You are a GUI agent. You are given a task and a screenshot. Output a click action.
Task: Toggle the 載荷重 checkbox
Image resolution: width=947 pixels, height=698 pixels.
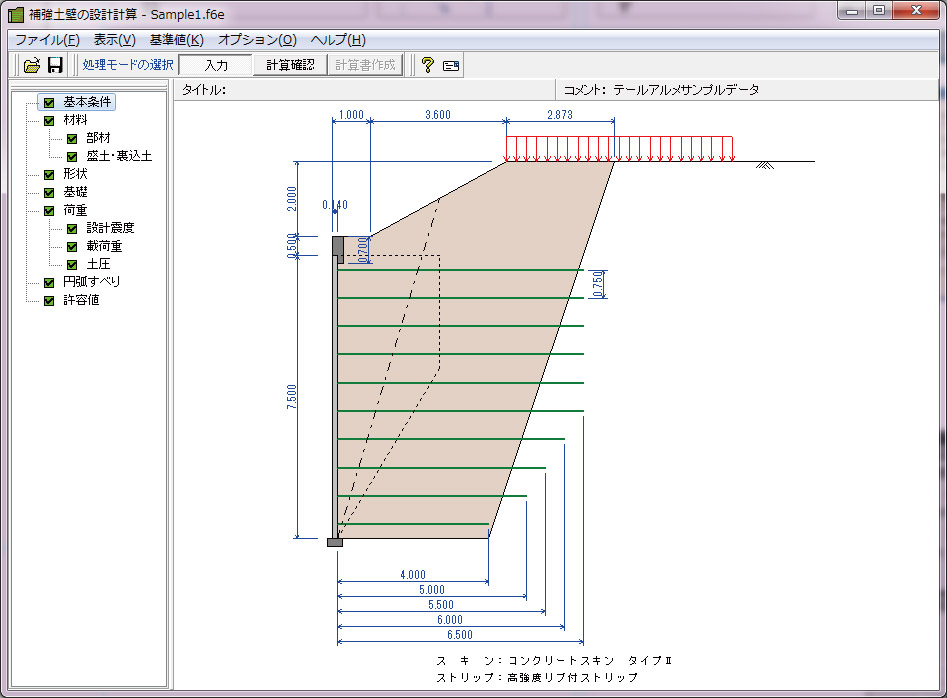72,247
